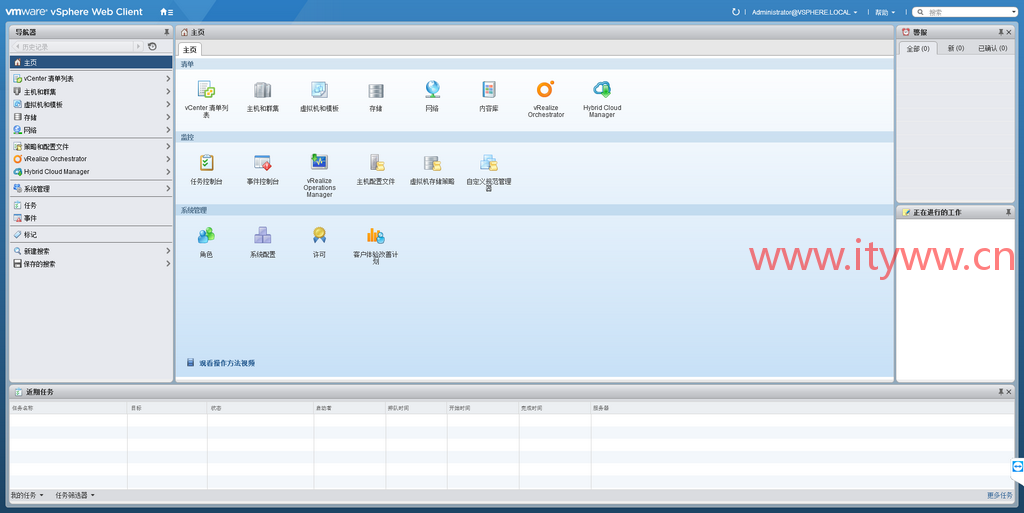Close the 近期任务 panel
1024x513 pixels.
point(1009,392)
